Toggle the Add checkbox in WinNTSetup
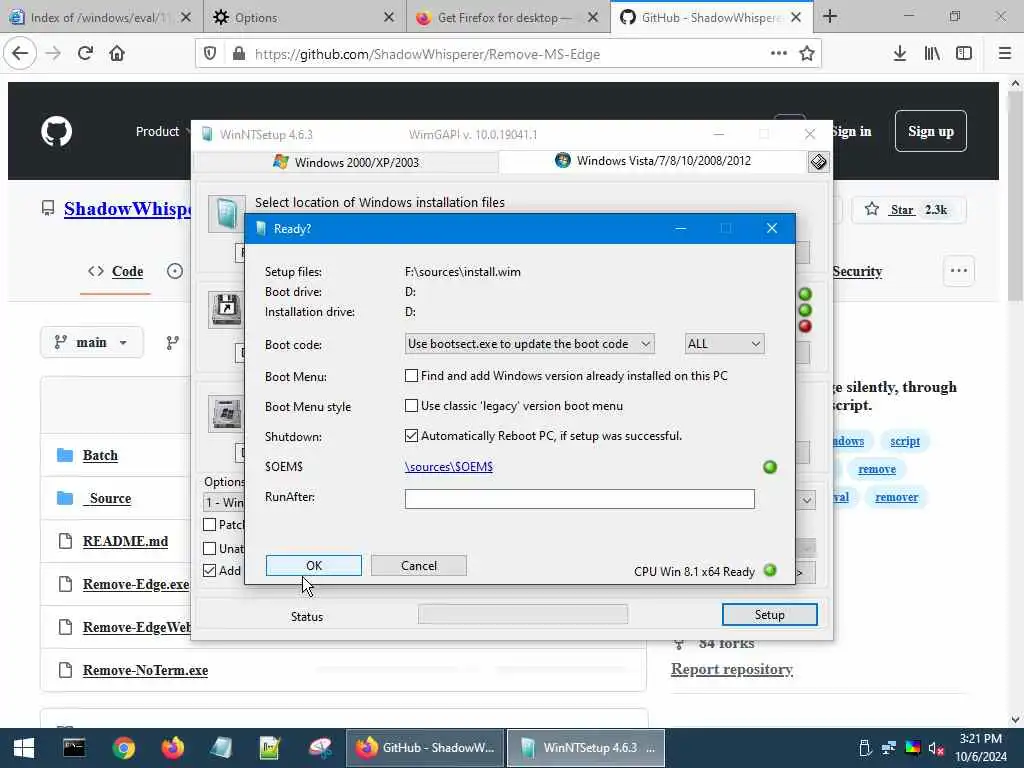Viewport: 1024px width, 768px height. click(x=210, y=570)
